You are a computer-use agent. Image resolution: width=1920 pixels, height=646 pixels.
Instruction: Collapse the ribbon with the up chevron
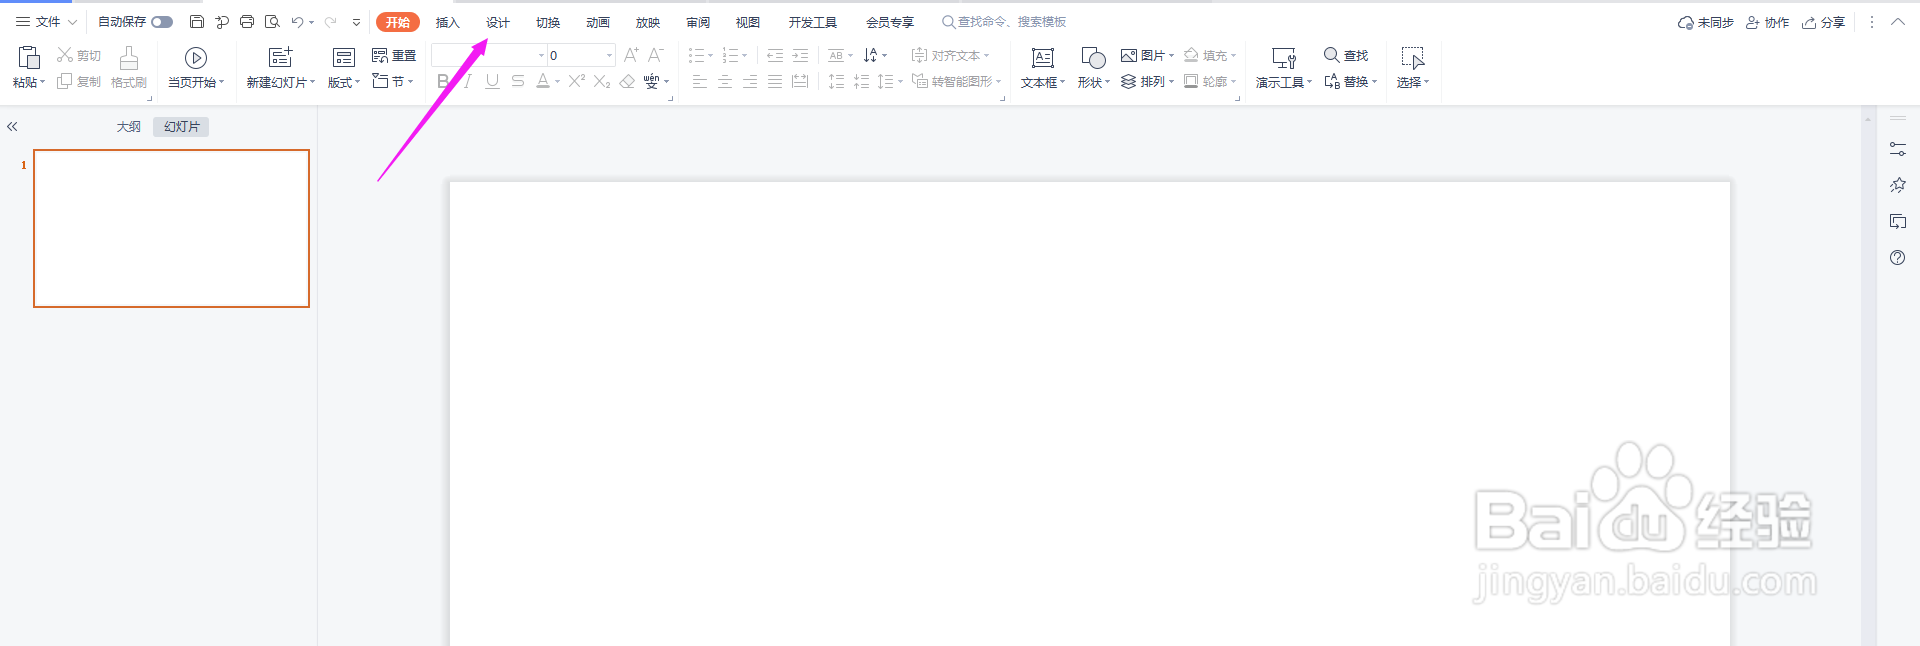(x=1898, y=22)
